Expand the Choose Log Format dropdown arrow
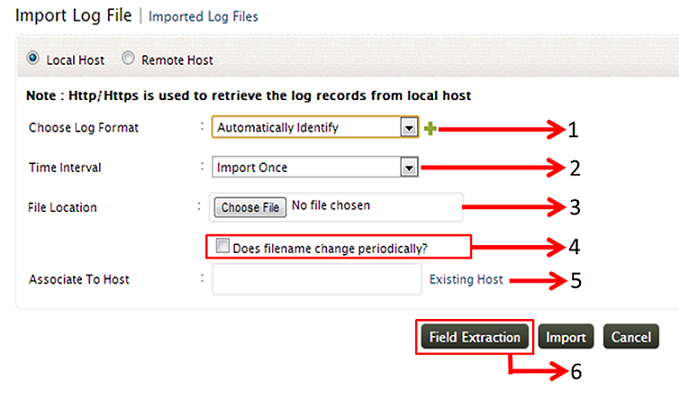 pos(407,128)
